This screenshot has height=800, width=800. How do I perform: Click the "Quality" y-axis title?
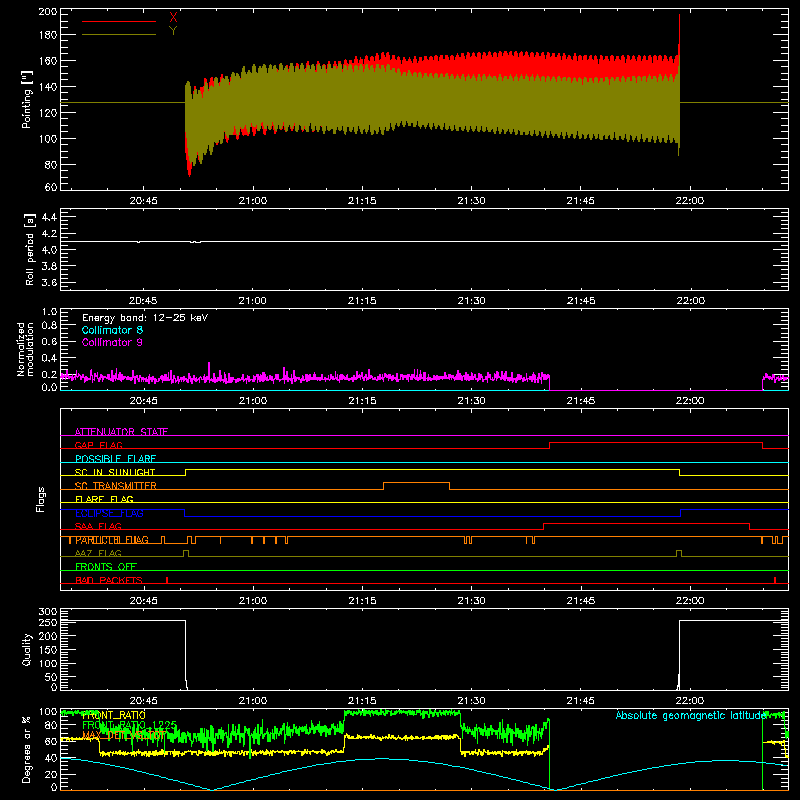click(x=27, y=649)
